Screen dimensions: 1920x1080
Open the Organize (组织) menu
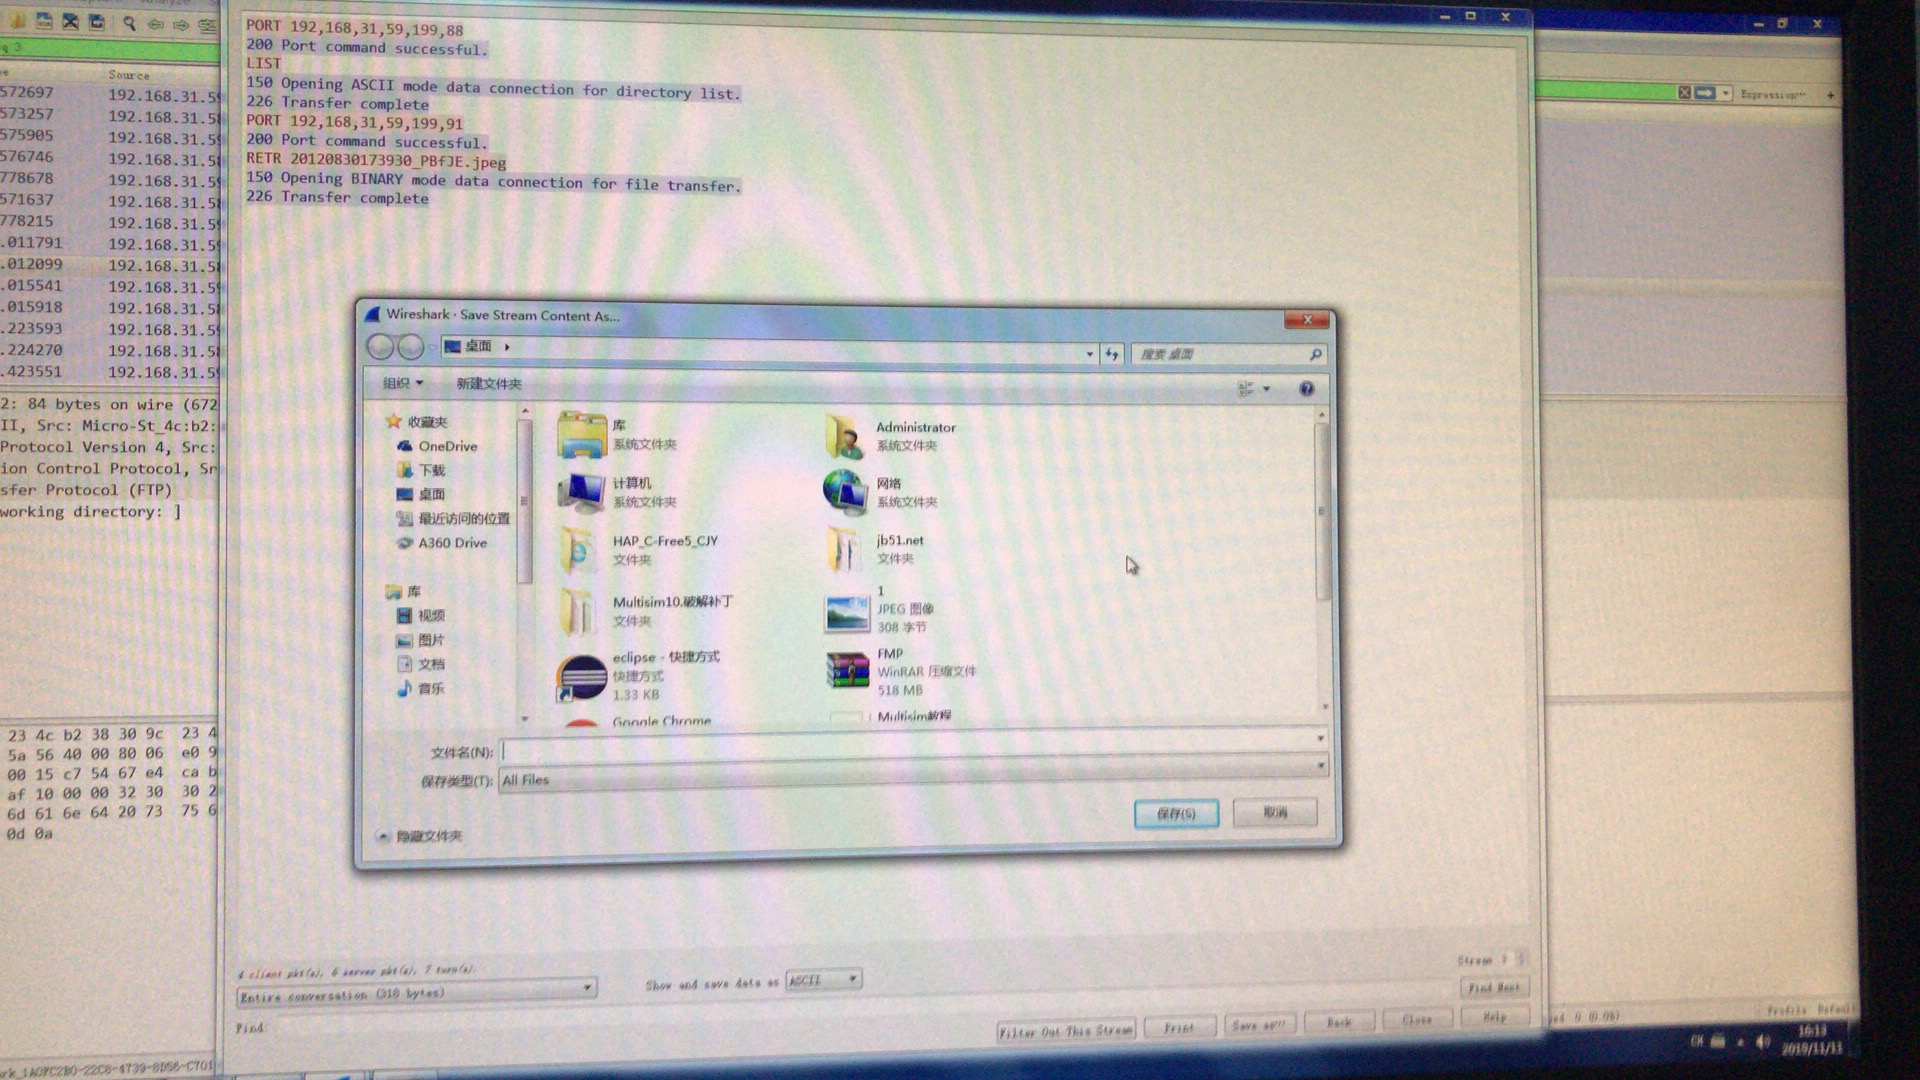pos(402,383)
